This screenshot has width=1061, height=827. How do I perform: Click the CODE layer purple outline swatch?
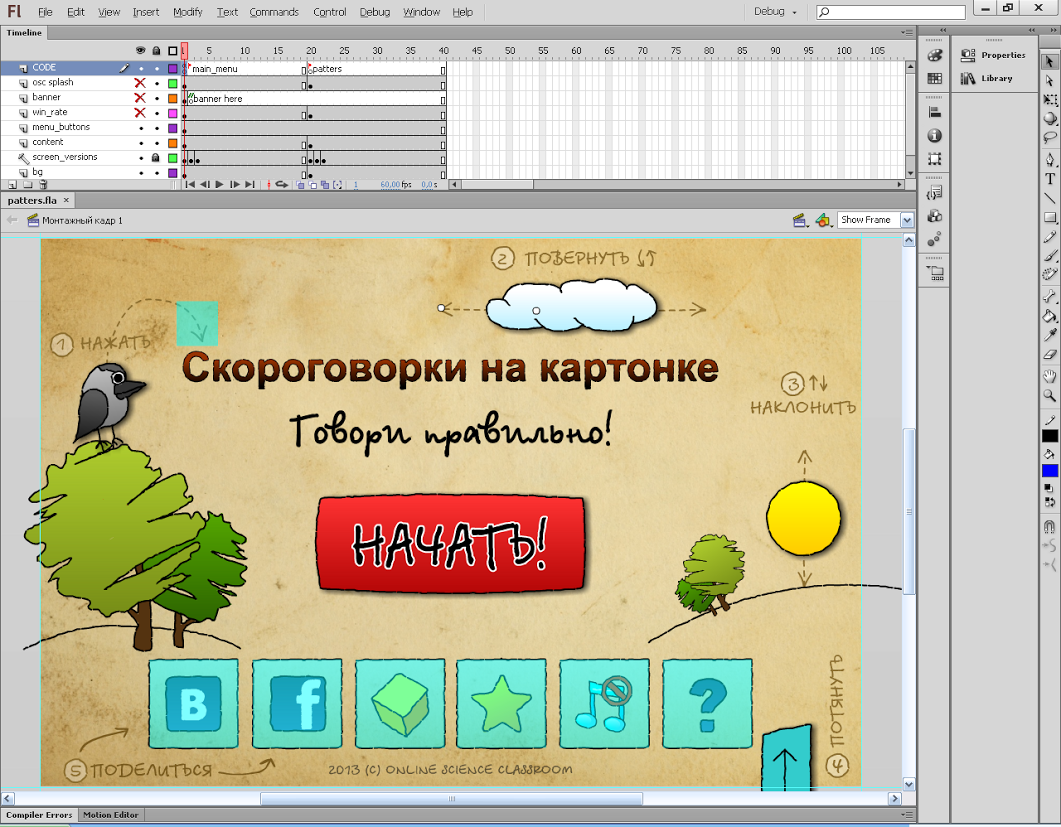pyautogui.click(x=173, y=68)
